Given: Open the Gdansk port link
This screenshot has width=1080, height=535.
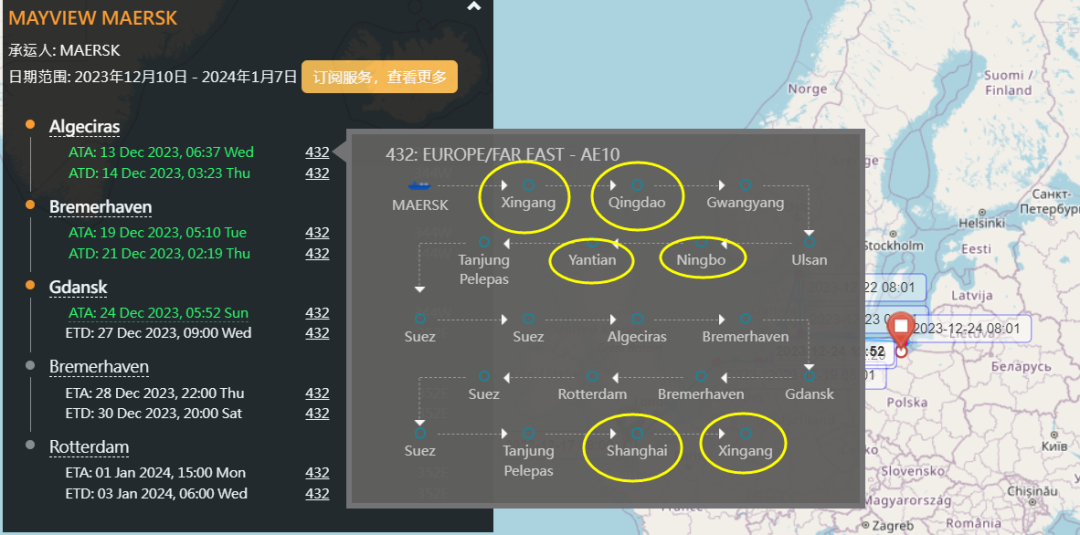Looking at the screenshot, I should point(78,287).
